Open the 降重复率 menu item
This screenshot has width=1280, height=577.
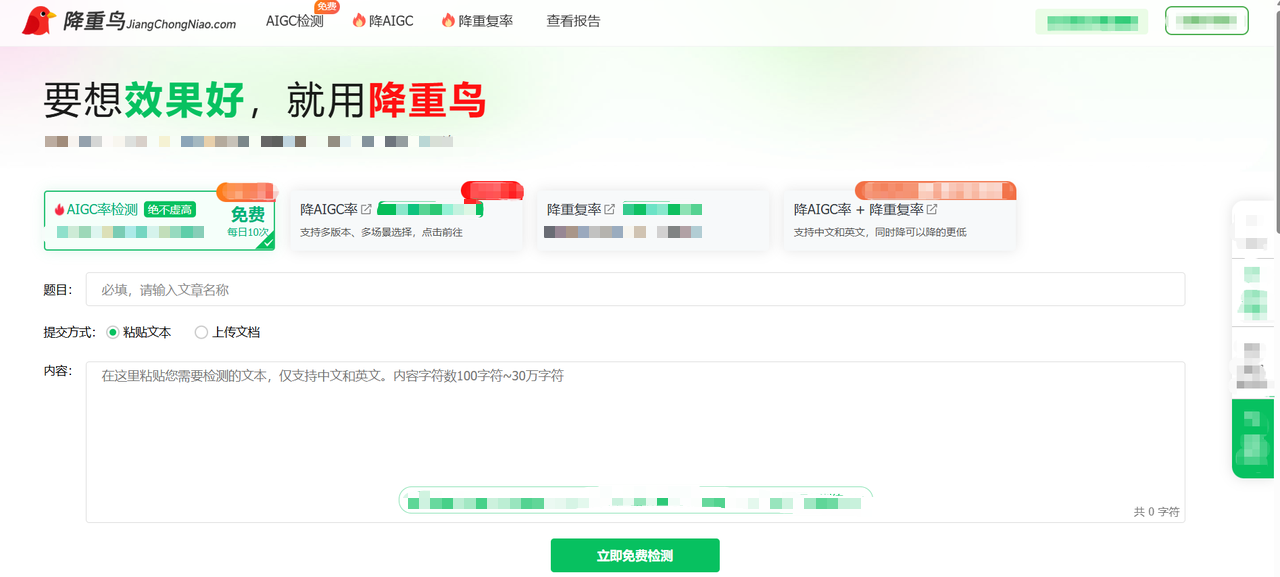pos(486,21)
